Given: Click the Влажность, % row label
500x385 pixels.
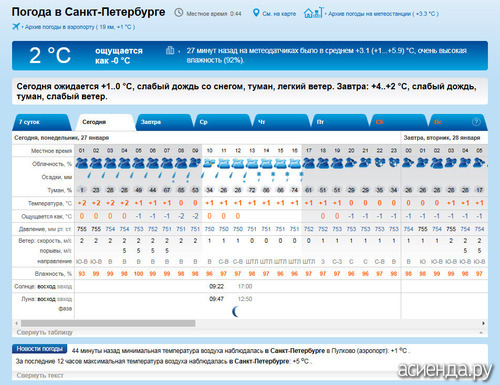Looking at the screenshot, I should pos(53,274).
